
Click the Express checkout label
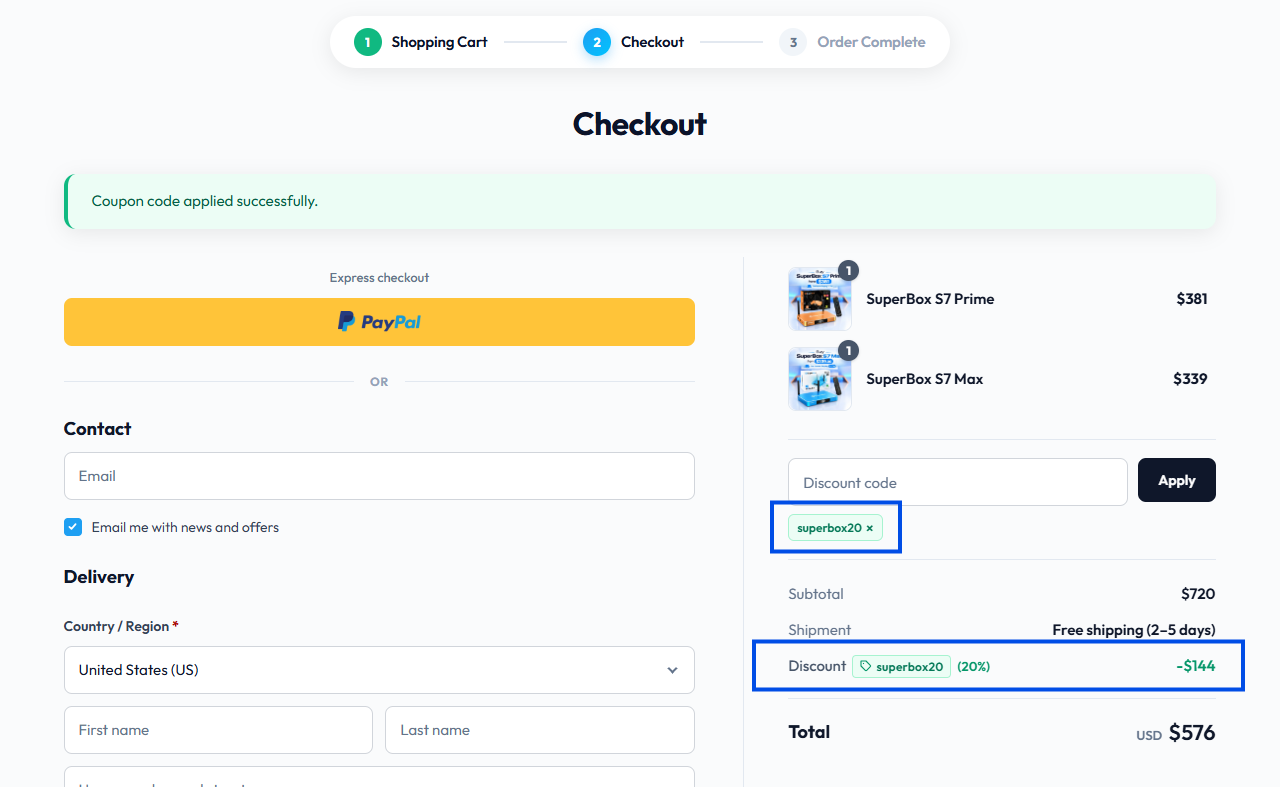(x=379, y=278)
